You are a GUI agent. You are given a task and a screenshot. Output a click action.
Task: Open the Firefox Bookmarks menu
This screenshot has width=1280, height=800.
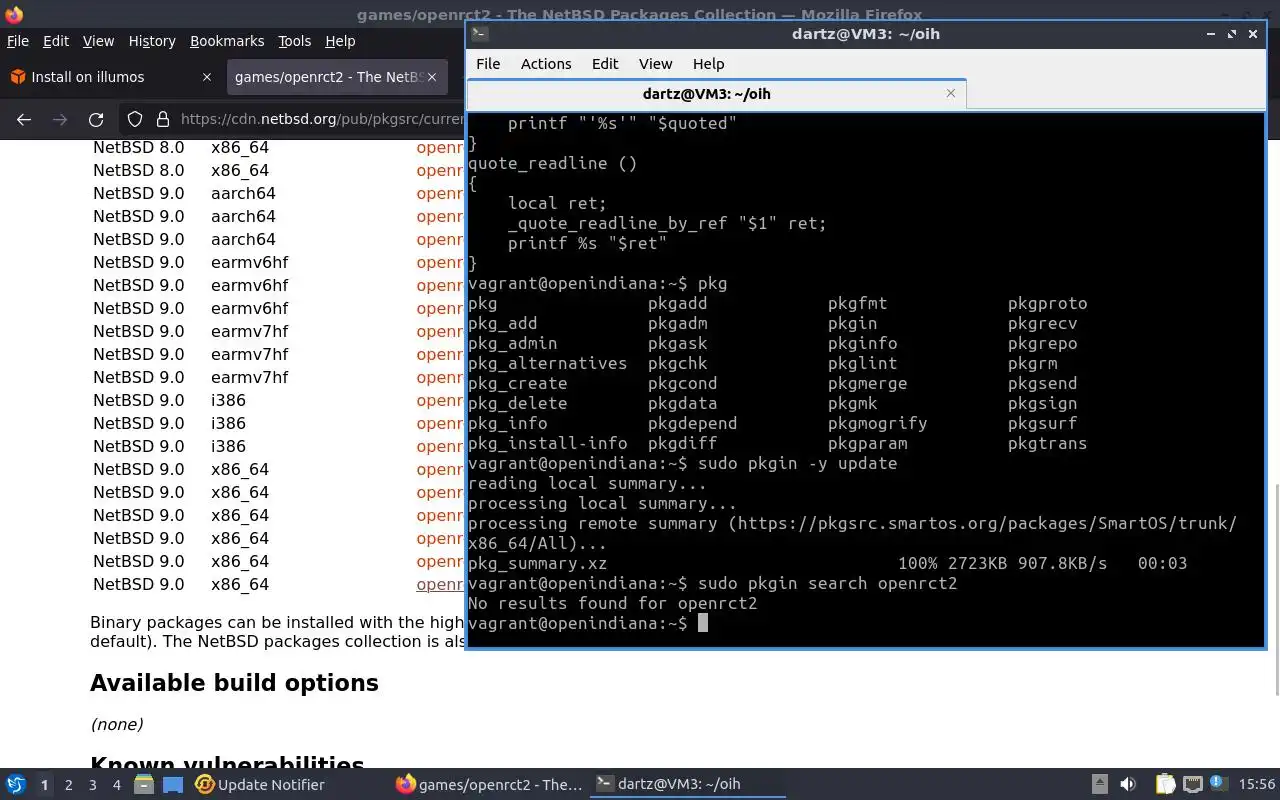[227, 41]
